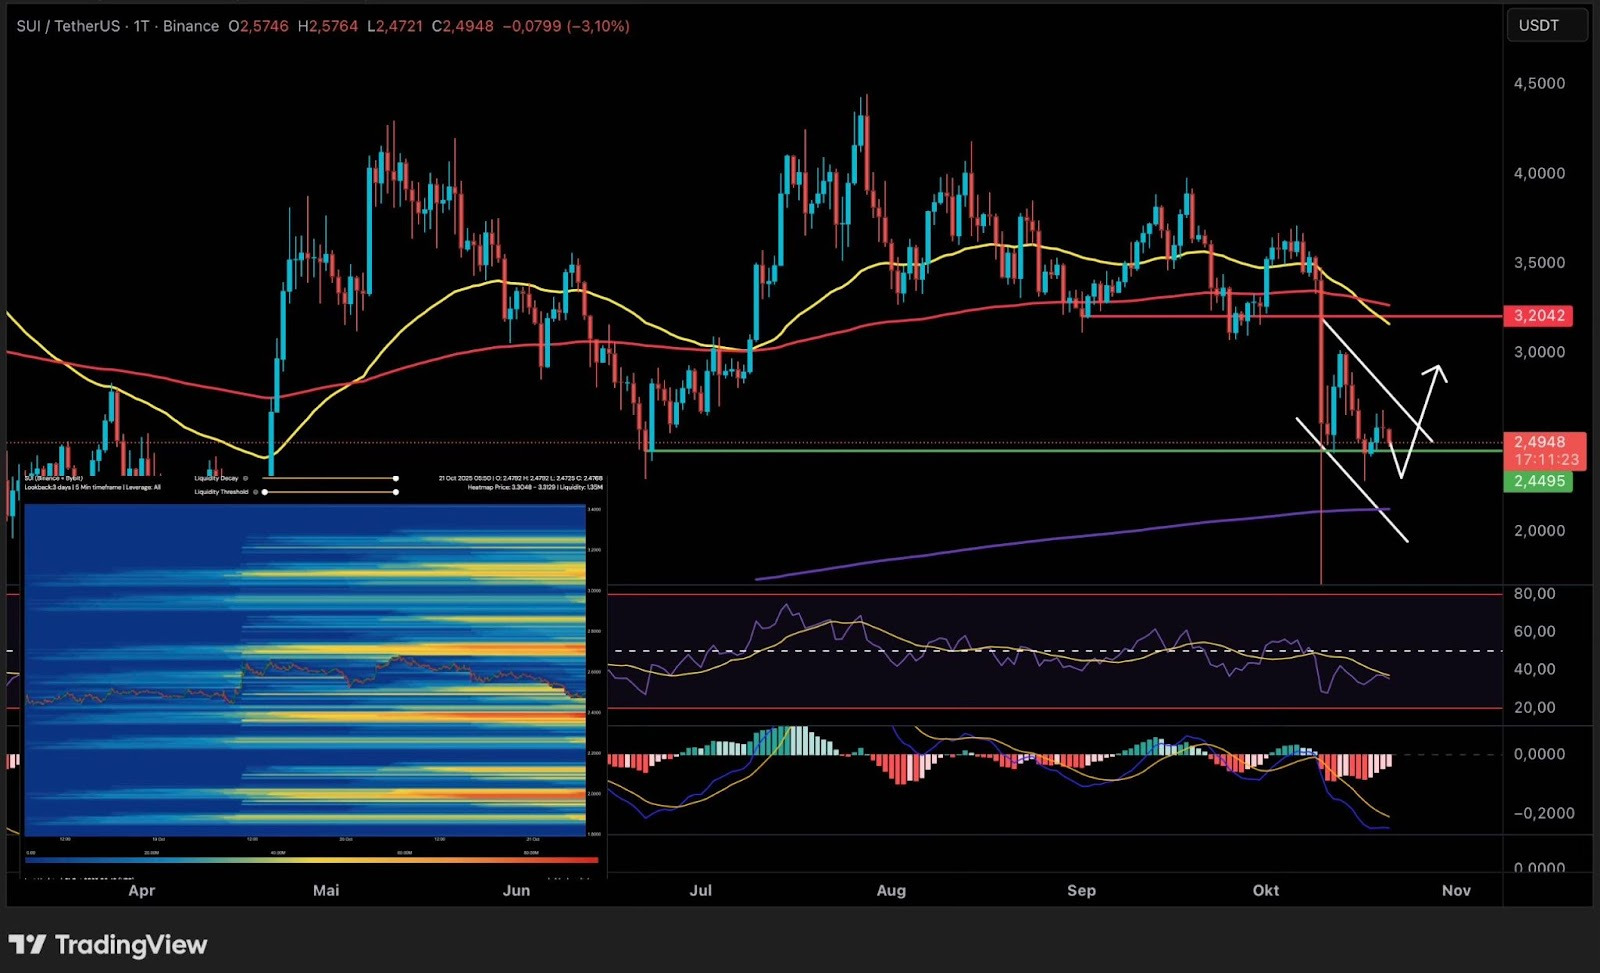Click left handle of Liquidity Threshold slider
This screenshot has height=973, width=1600.
265,492
